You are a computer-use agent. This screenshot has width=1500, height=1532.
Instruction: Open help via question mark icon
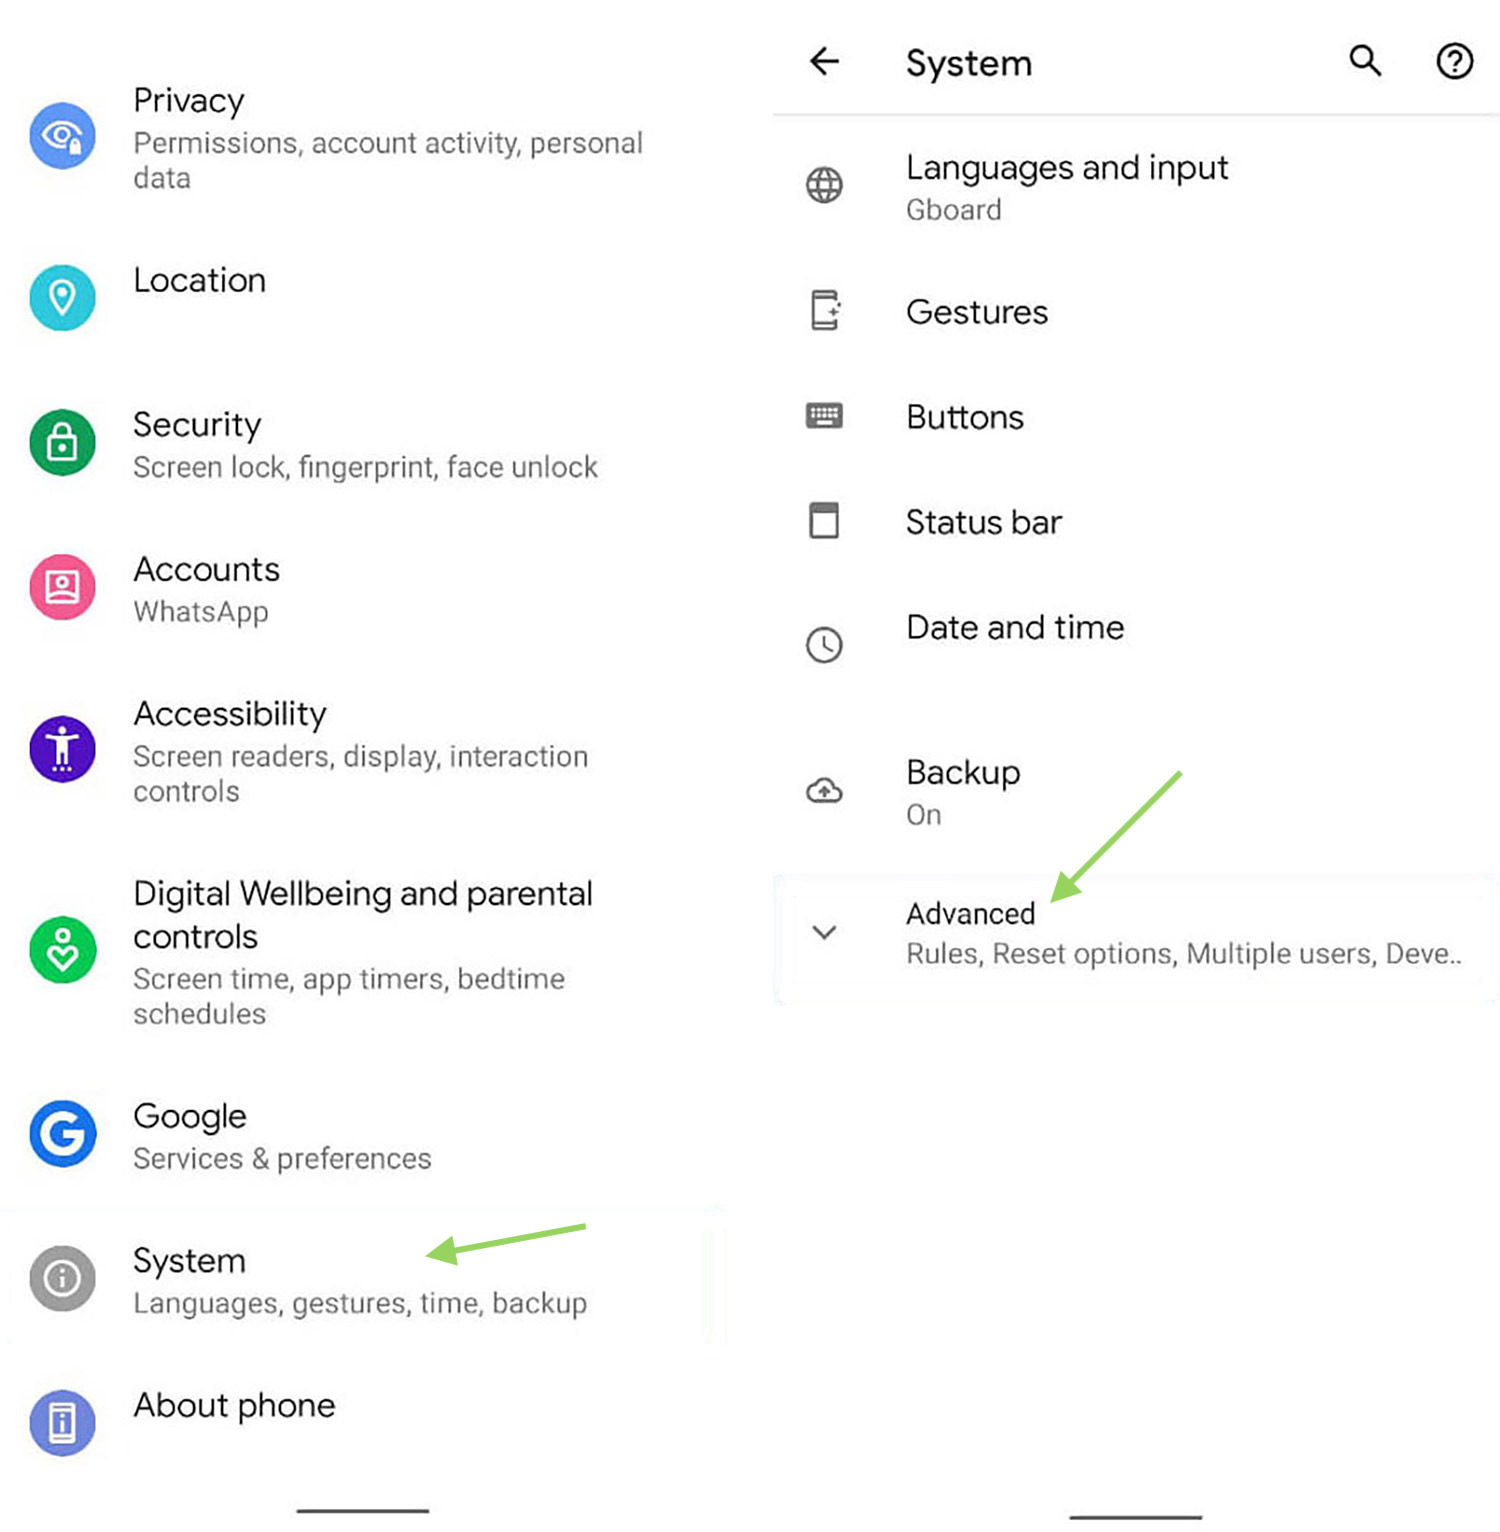click(x=1454, y=61)
